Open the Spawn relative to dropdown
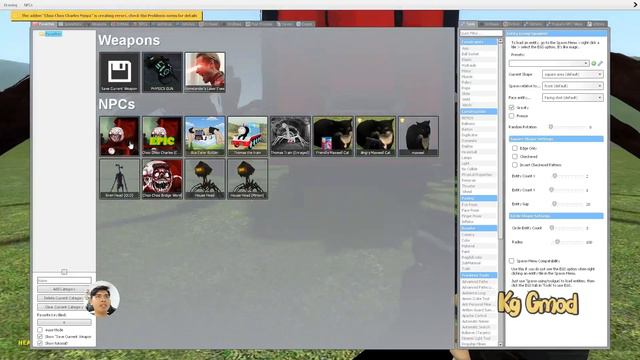This screenshot has width=640, height=360. click(x=573, y=86)
